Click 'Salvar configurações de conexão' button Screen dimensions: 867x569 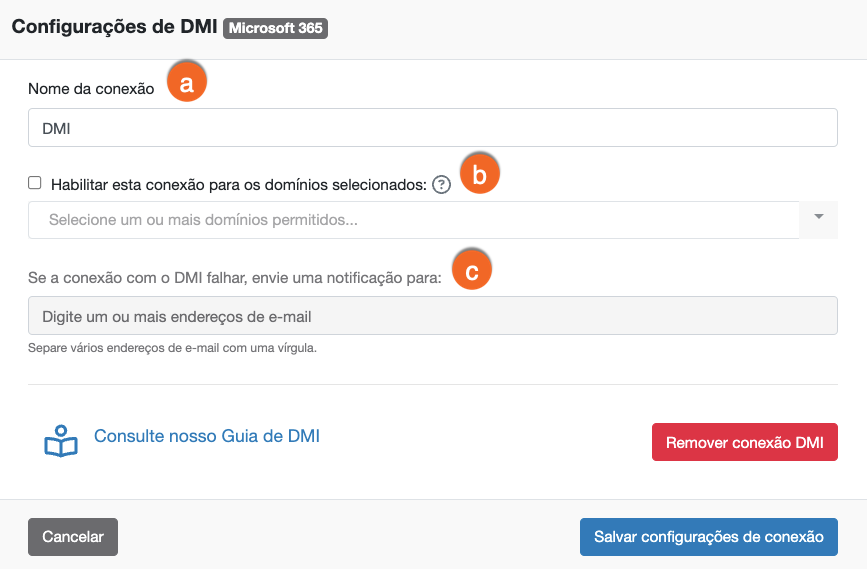709,537
